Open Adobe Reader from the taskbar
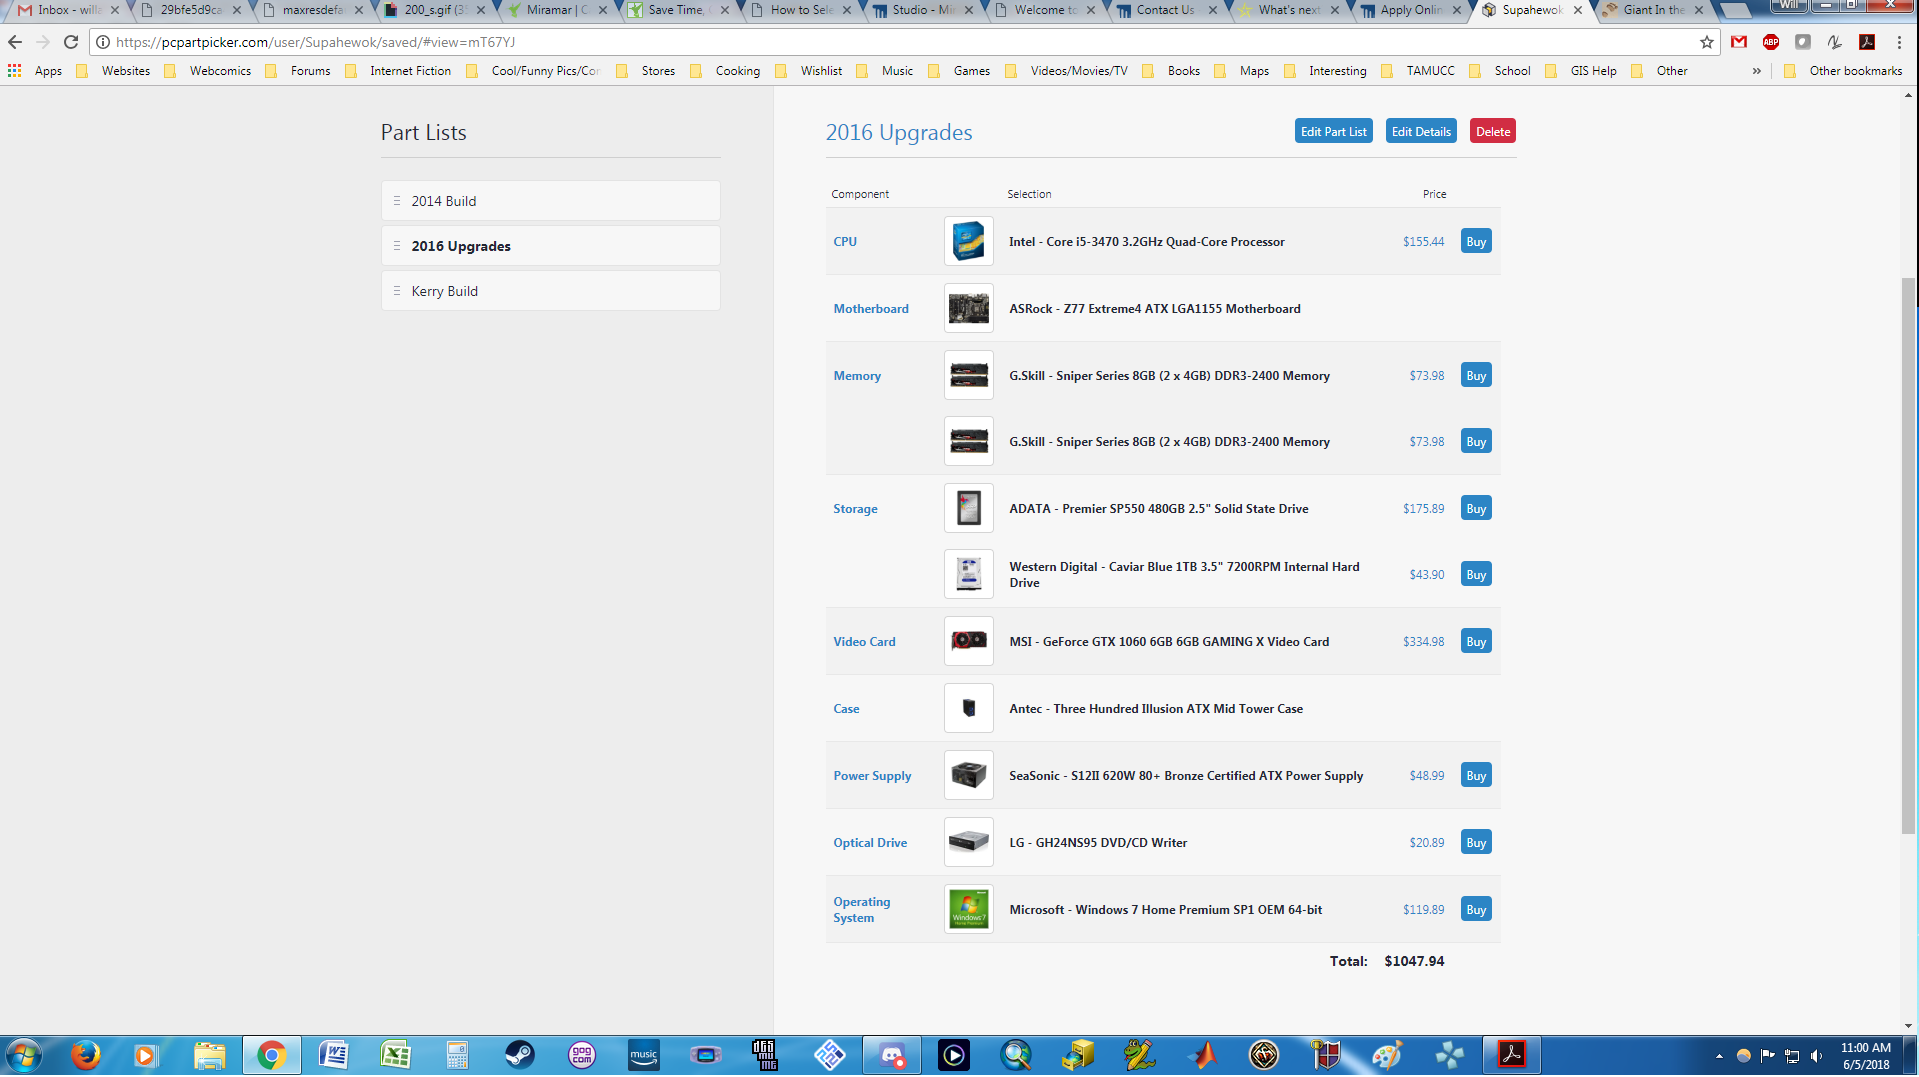This screenshot has width=1919, height=1077. tap(1511, 1055)
